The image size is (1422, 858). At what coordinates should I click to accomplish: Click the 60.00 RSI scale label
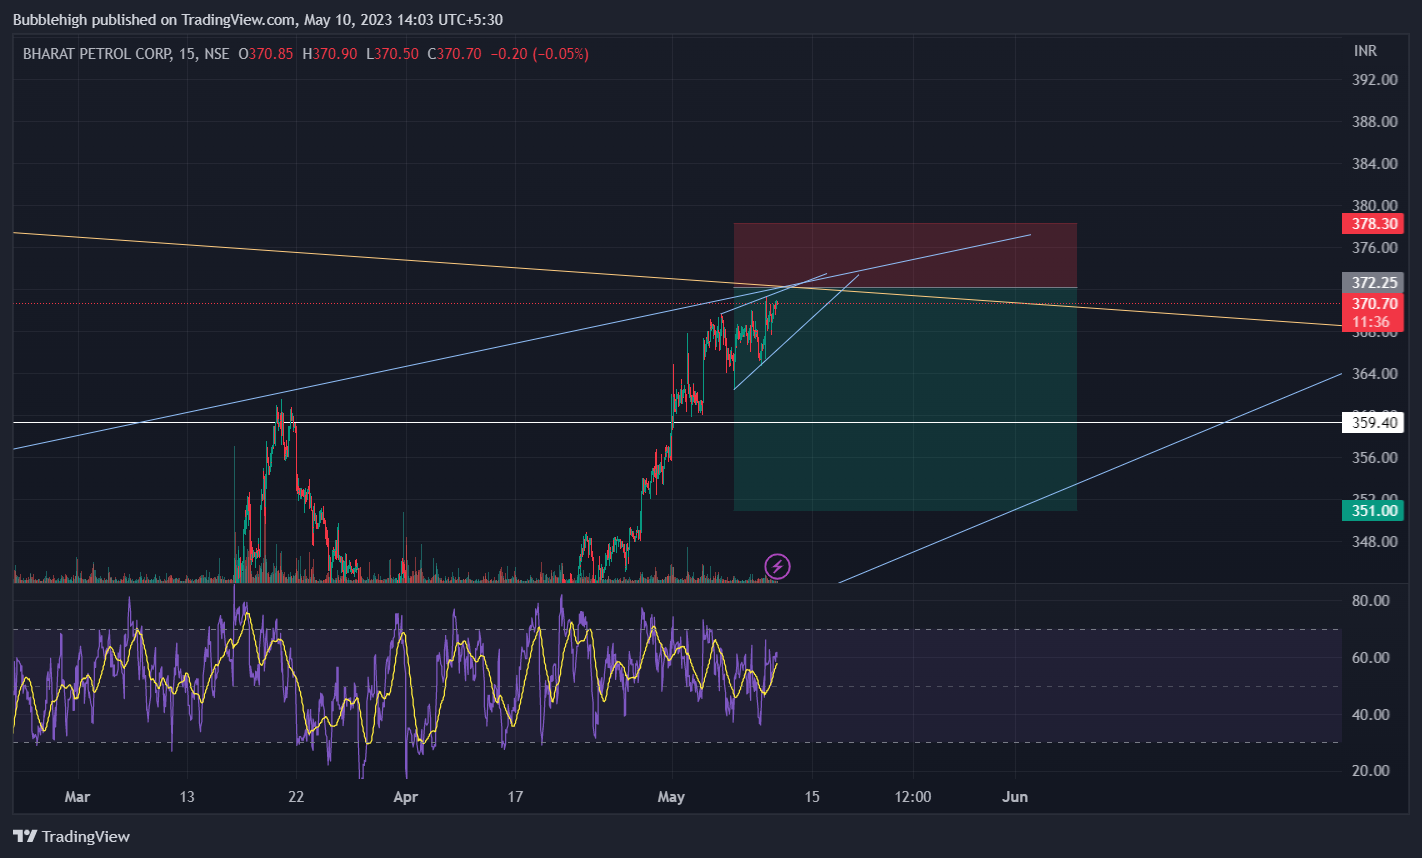[x=1372, y=657]
